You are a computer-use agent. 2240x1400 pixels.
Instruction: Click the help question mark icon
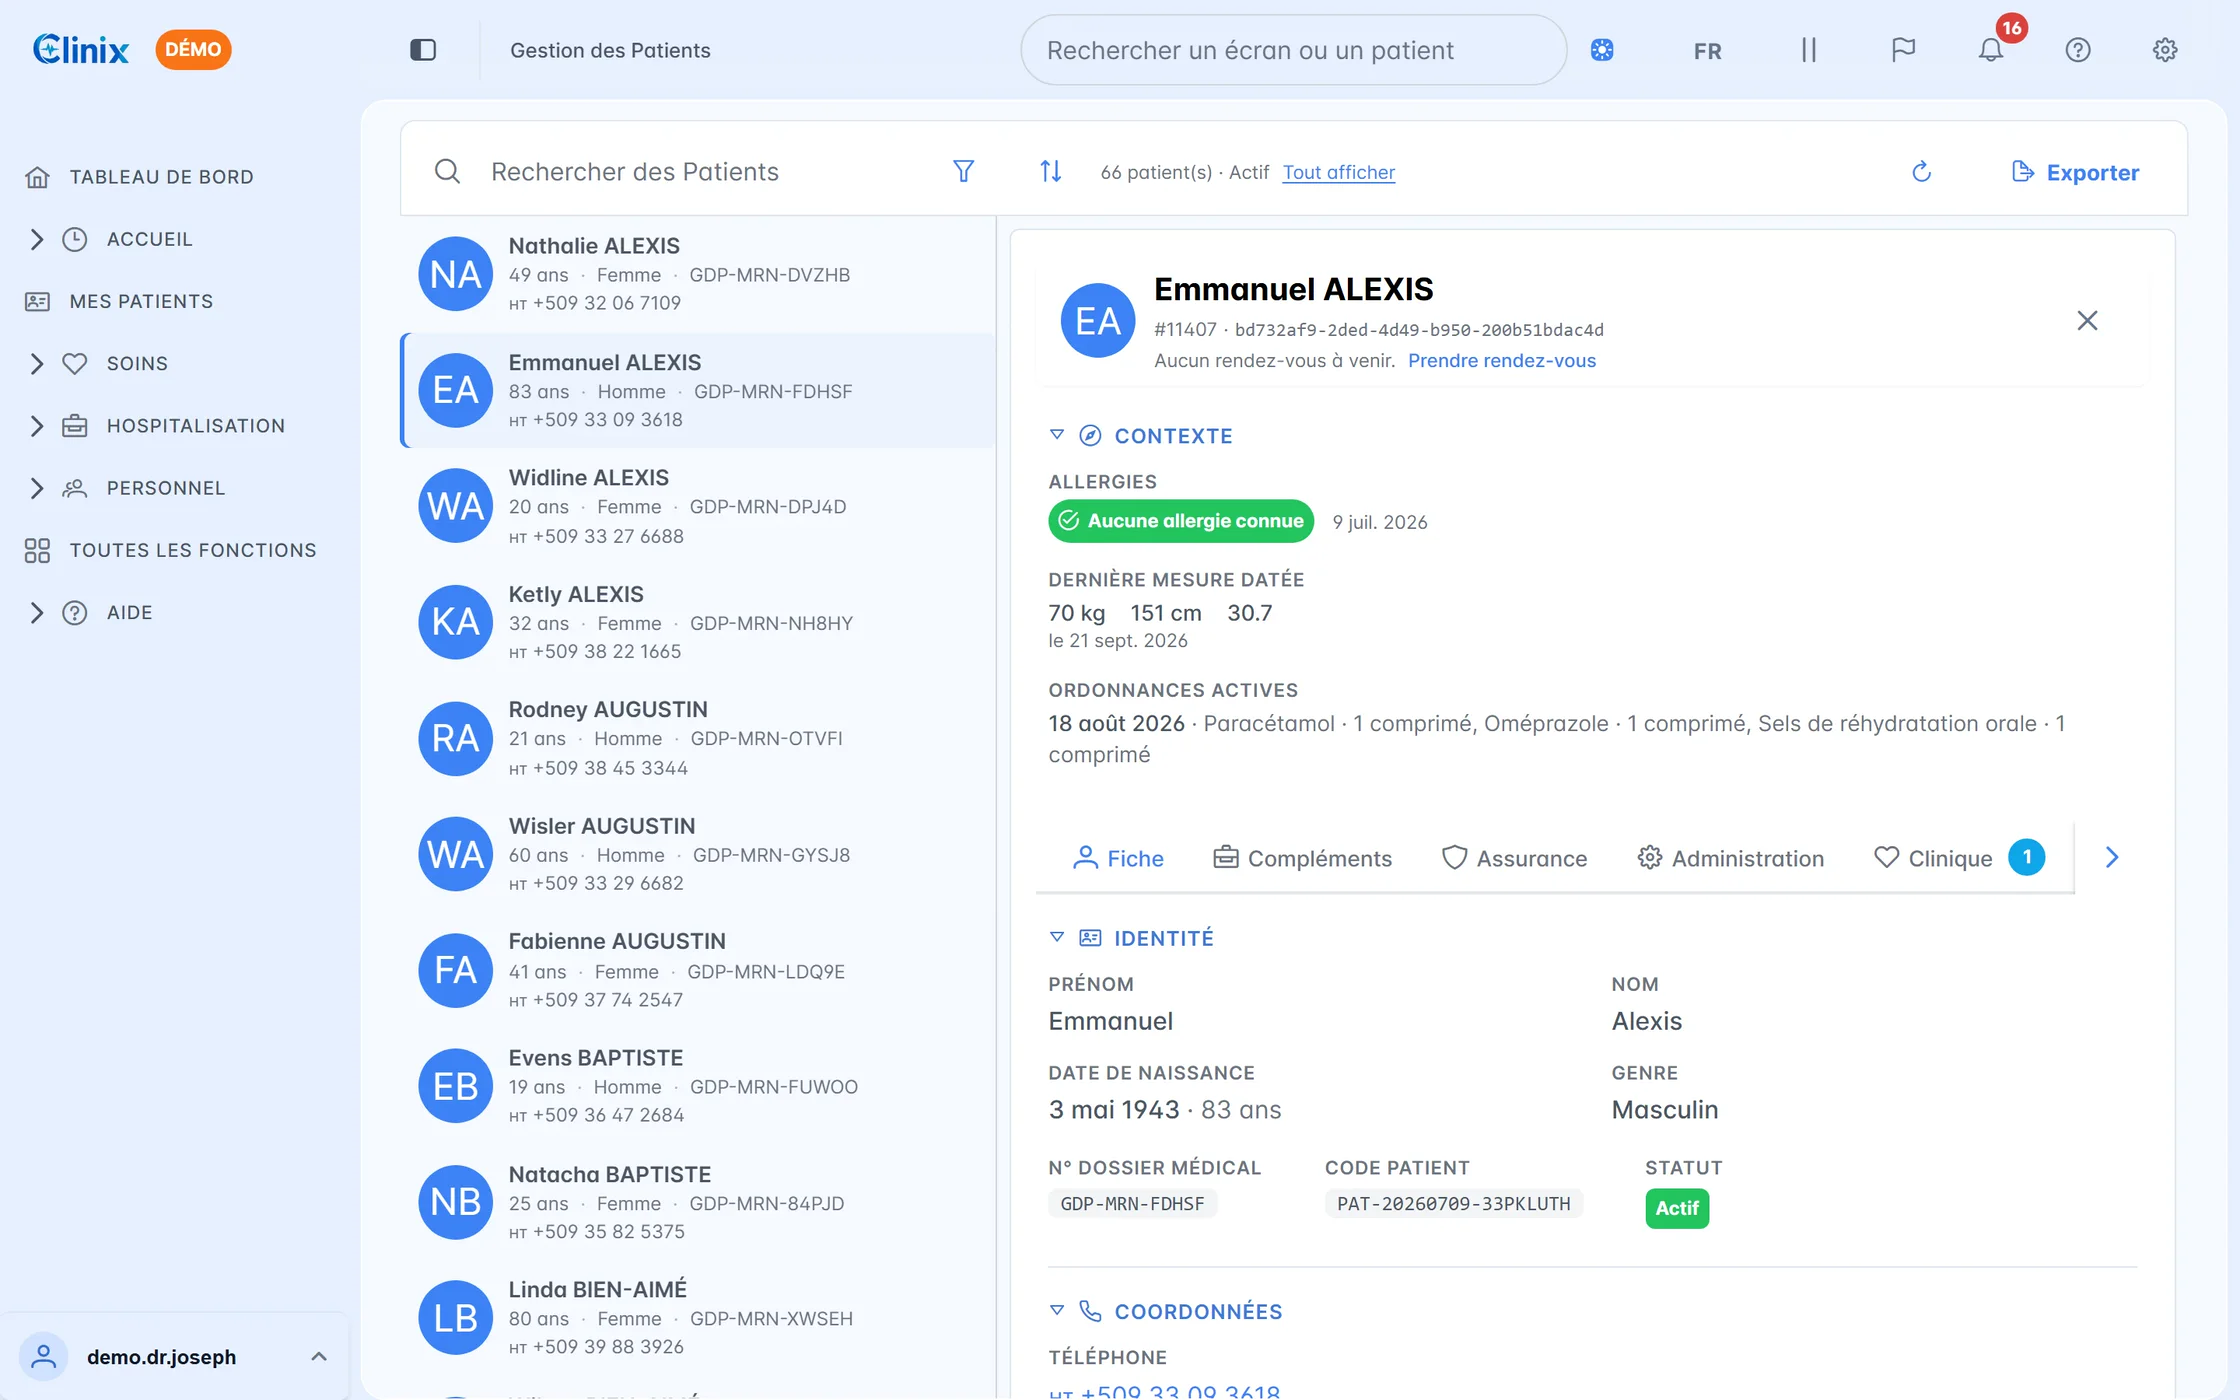[x=2078, y=50]
